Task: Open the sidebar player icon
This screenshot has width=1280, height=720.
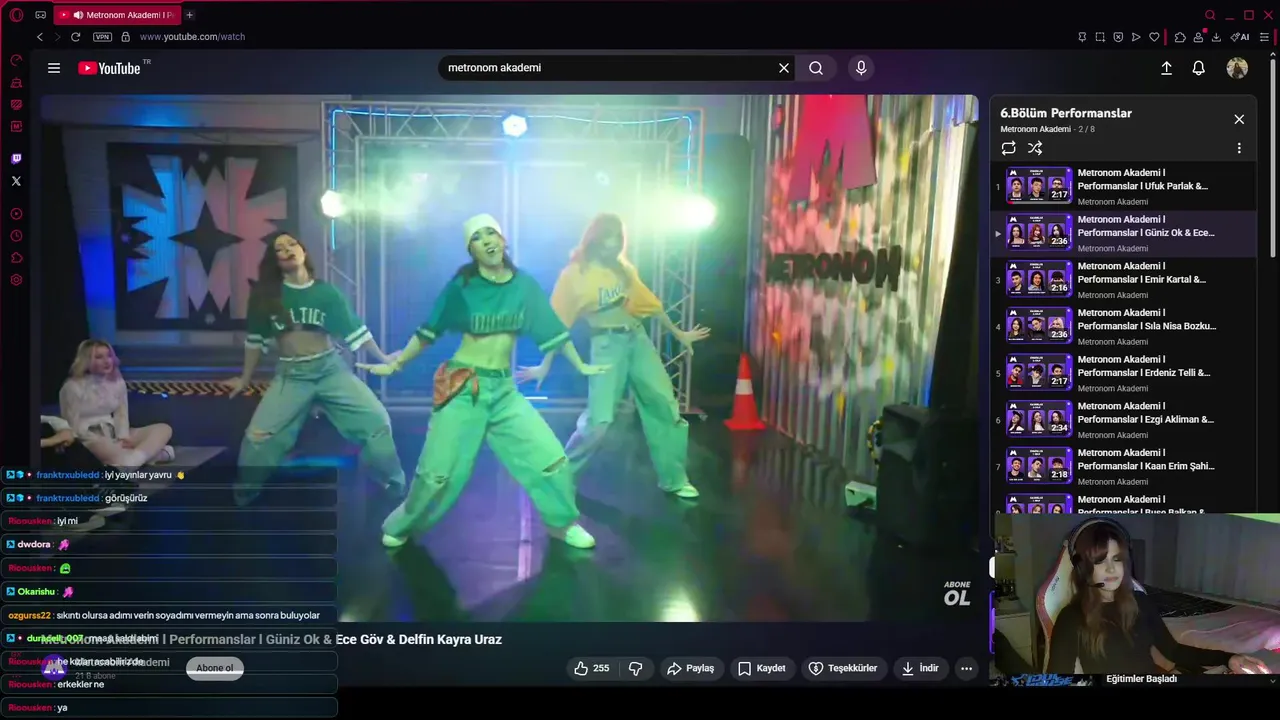Action: 16,214
